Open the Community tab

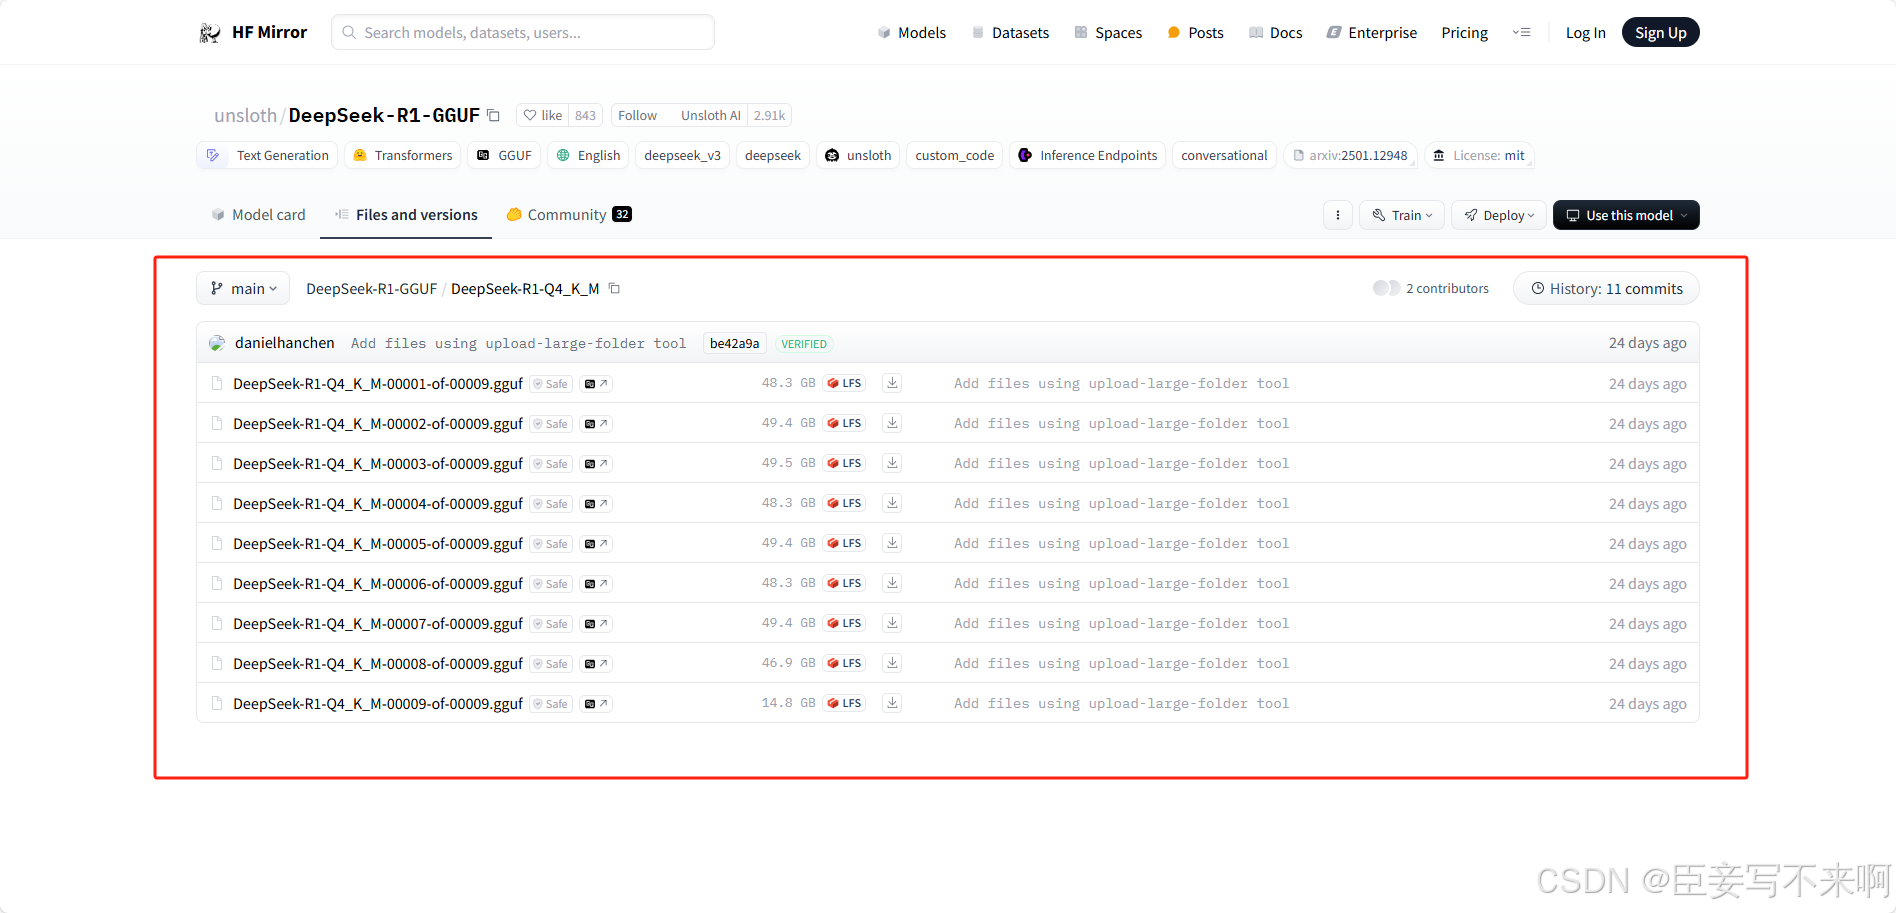pyautogui.click(x=568, y=215)
